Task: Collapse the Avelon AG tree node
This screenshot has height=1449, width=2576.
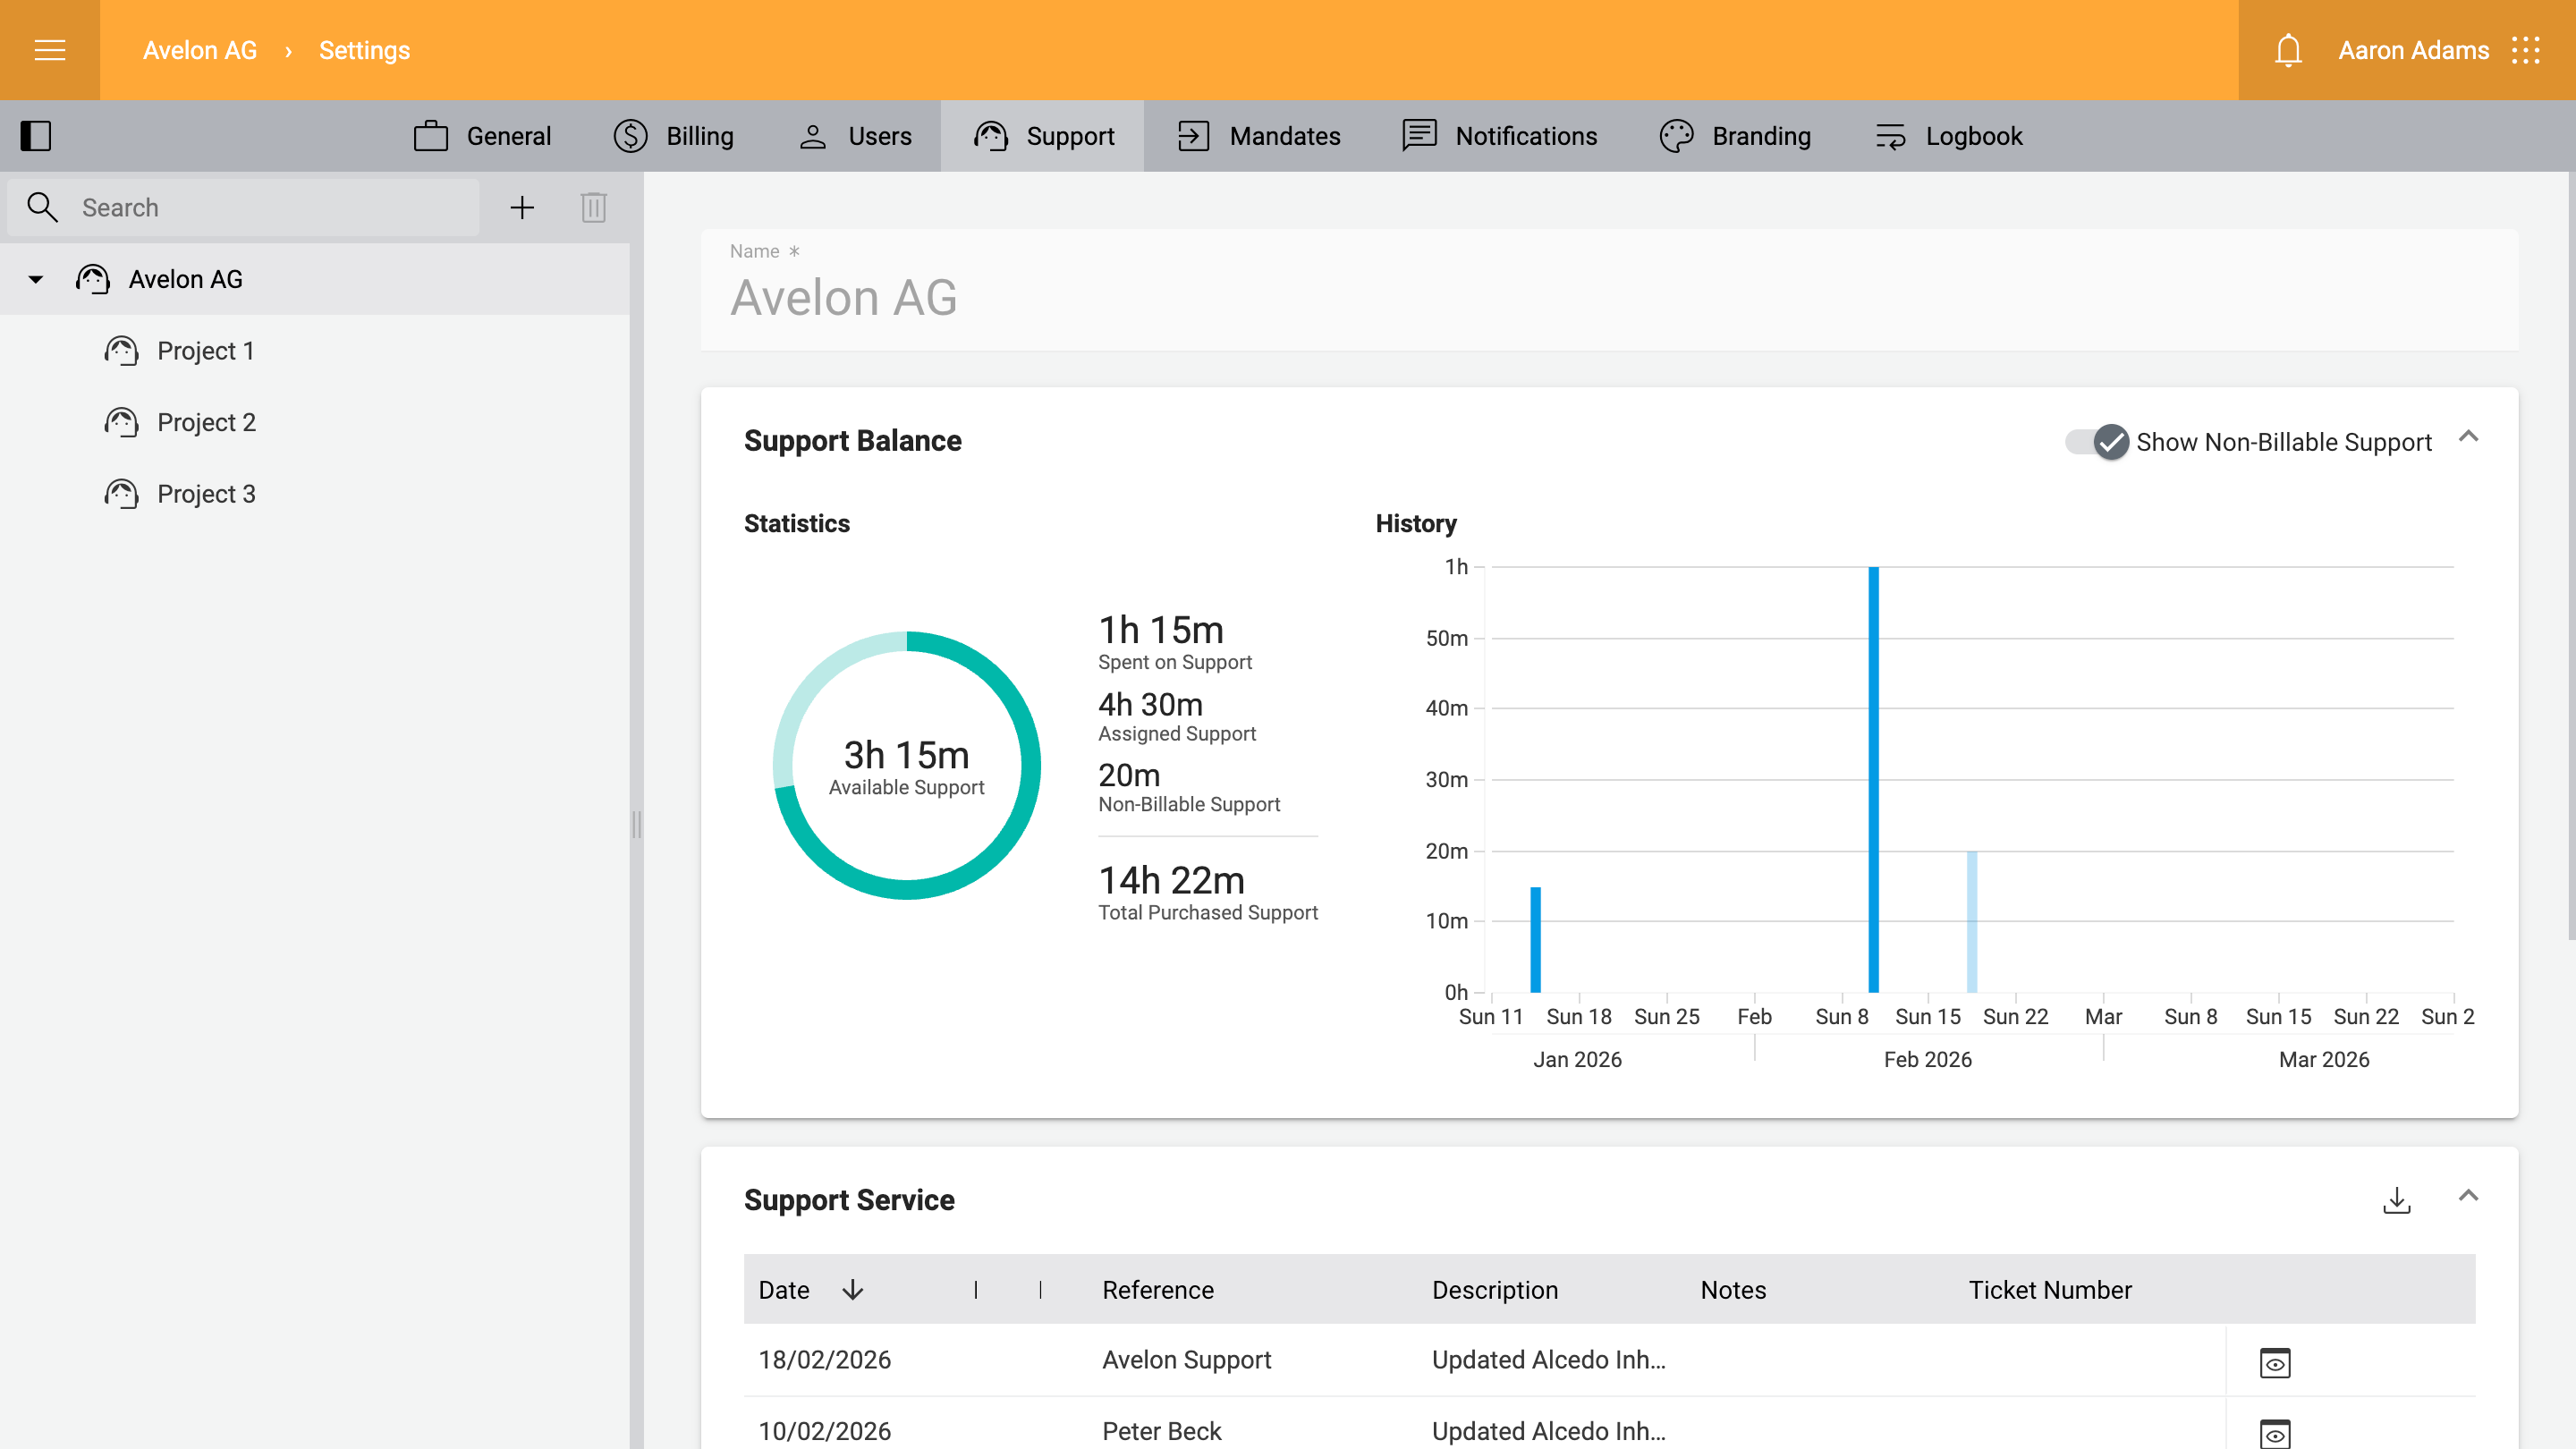Action: coord(36,280)
